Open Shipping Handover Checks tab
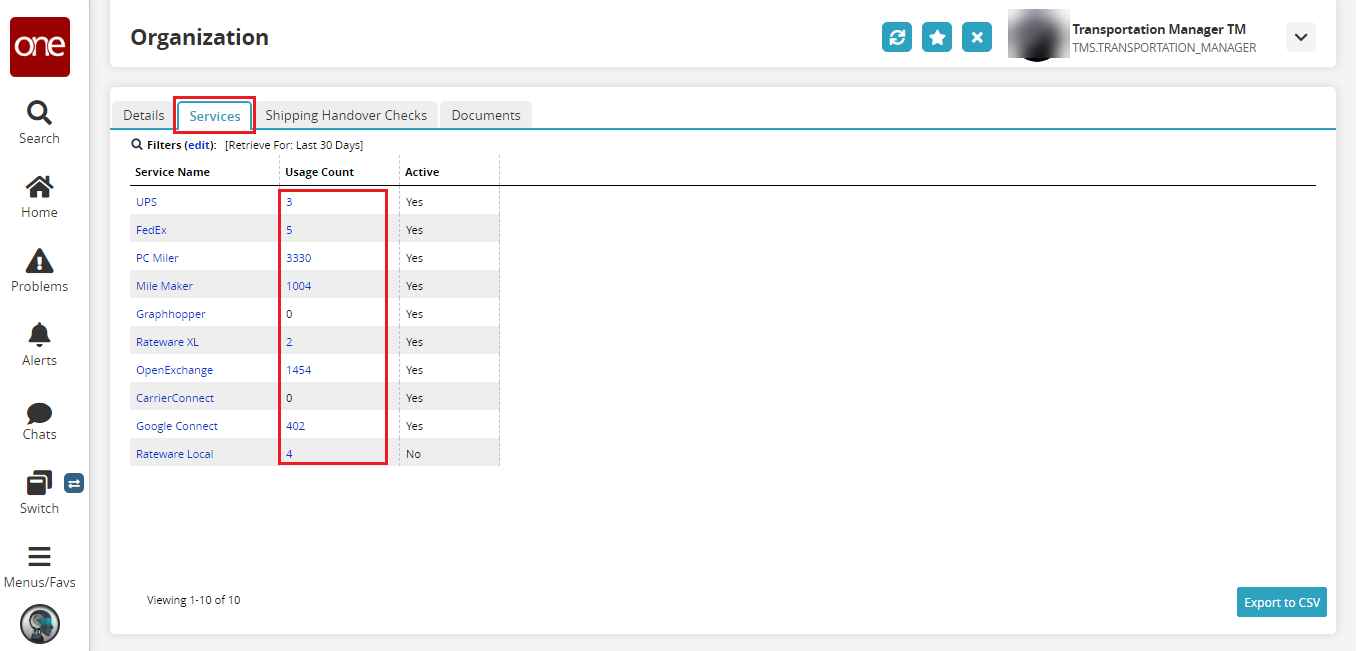Image resolution: width=1357 pixels, height=651 pixels. 346,115
